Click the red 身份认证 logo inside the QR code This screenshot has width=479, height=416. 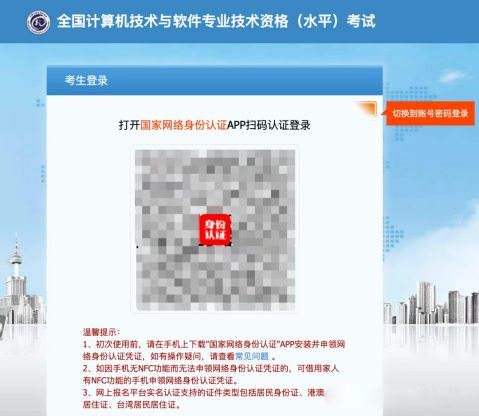point(215,230)
